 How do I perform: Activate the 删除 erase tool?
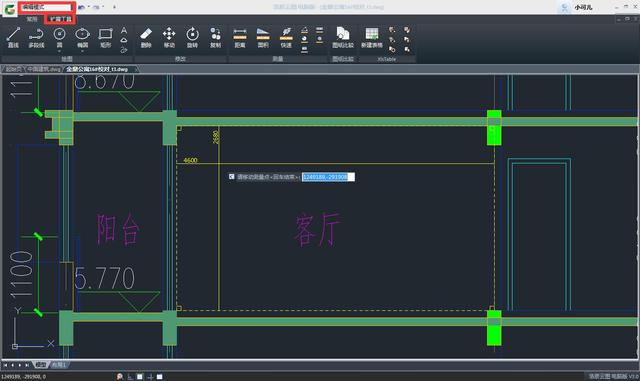146,37
